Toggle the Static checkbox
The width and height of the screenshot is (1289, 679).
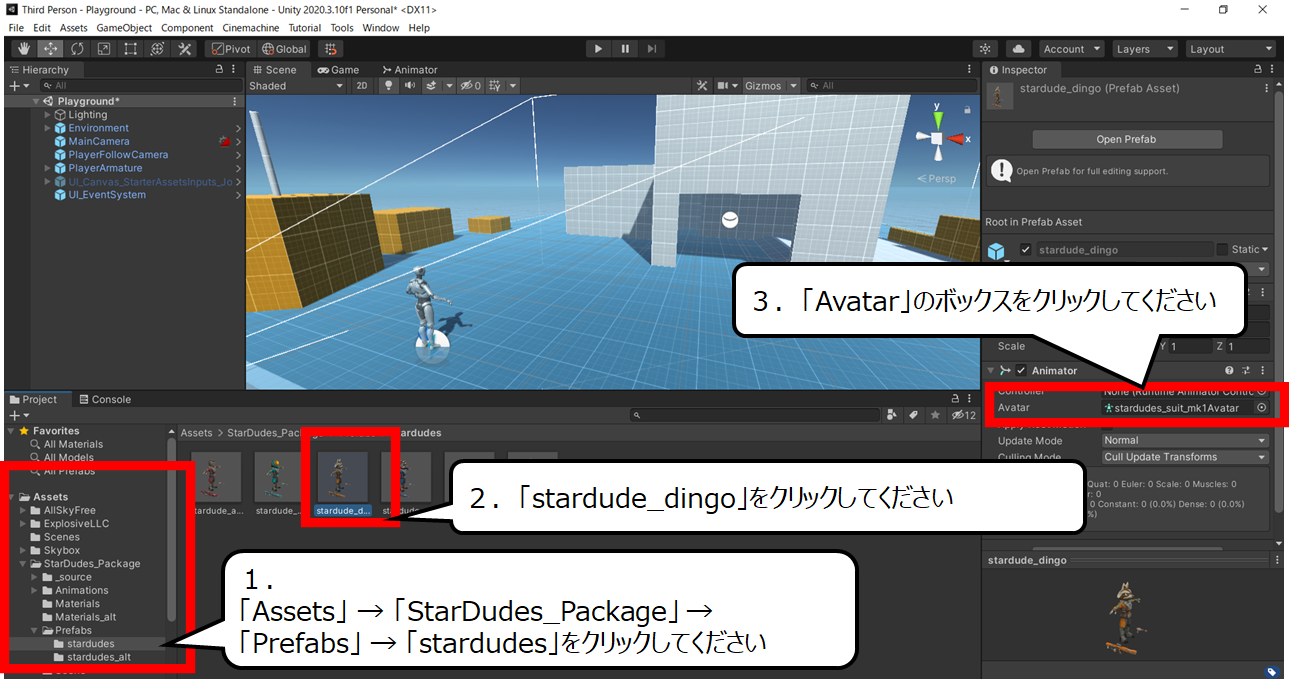1223,249
